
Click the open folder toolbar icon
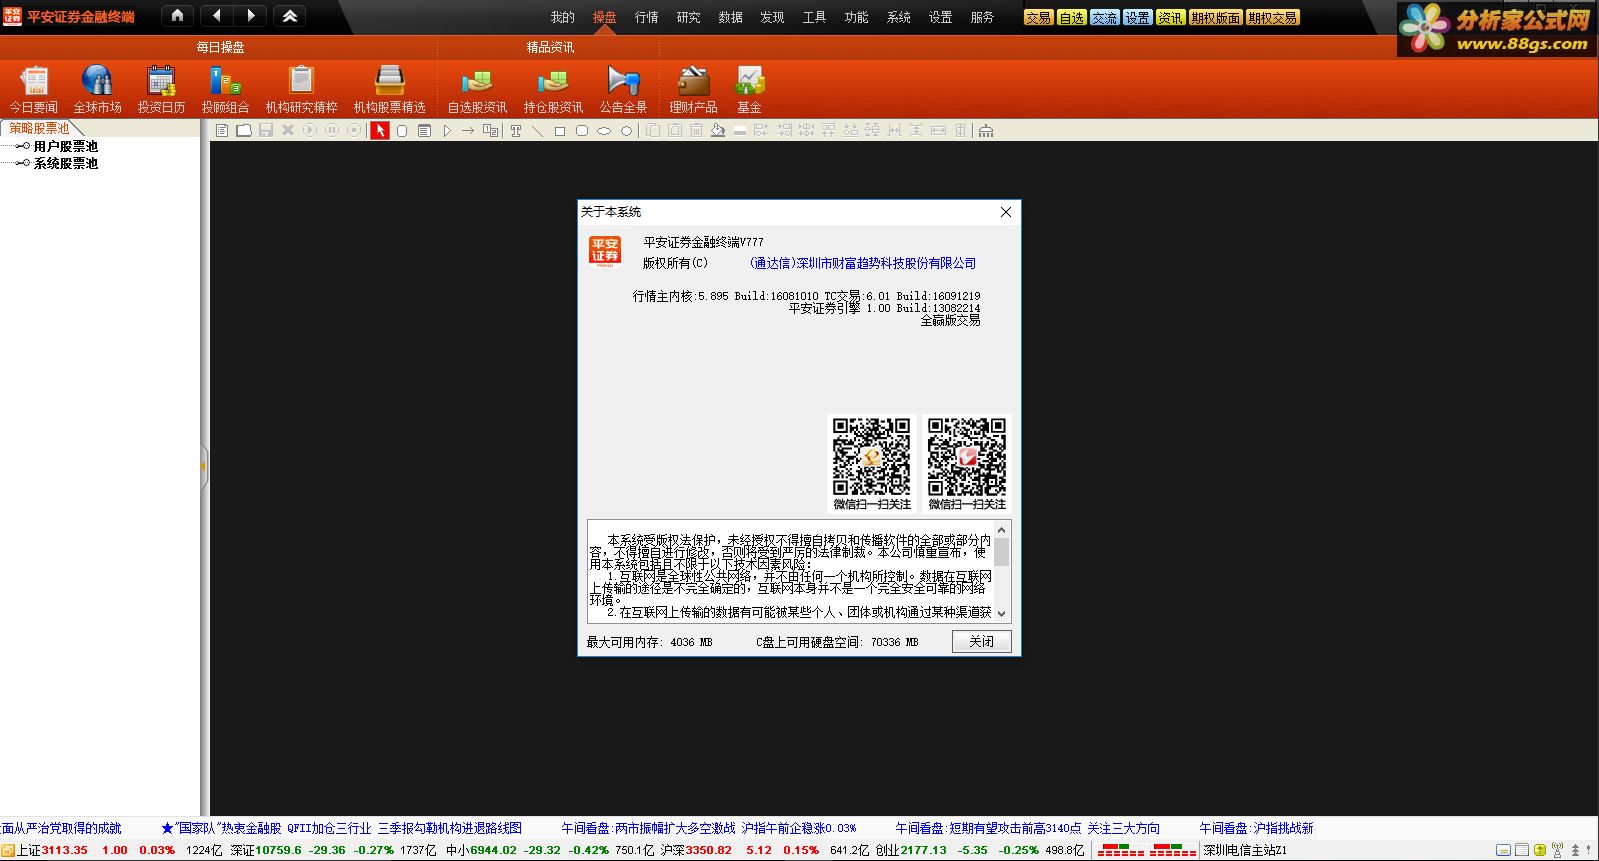click(x=244, y=130)
